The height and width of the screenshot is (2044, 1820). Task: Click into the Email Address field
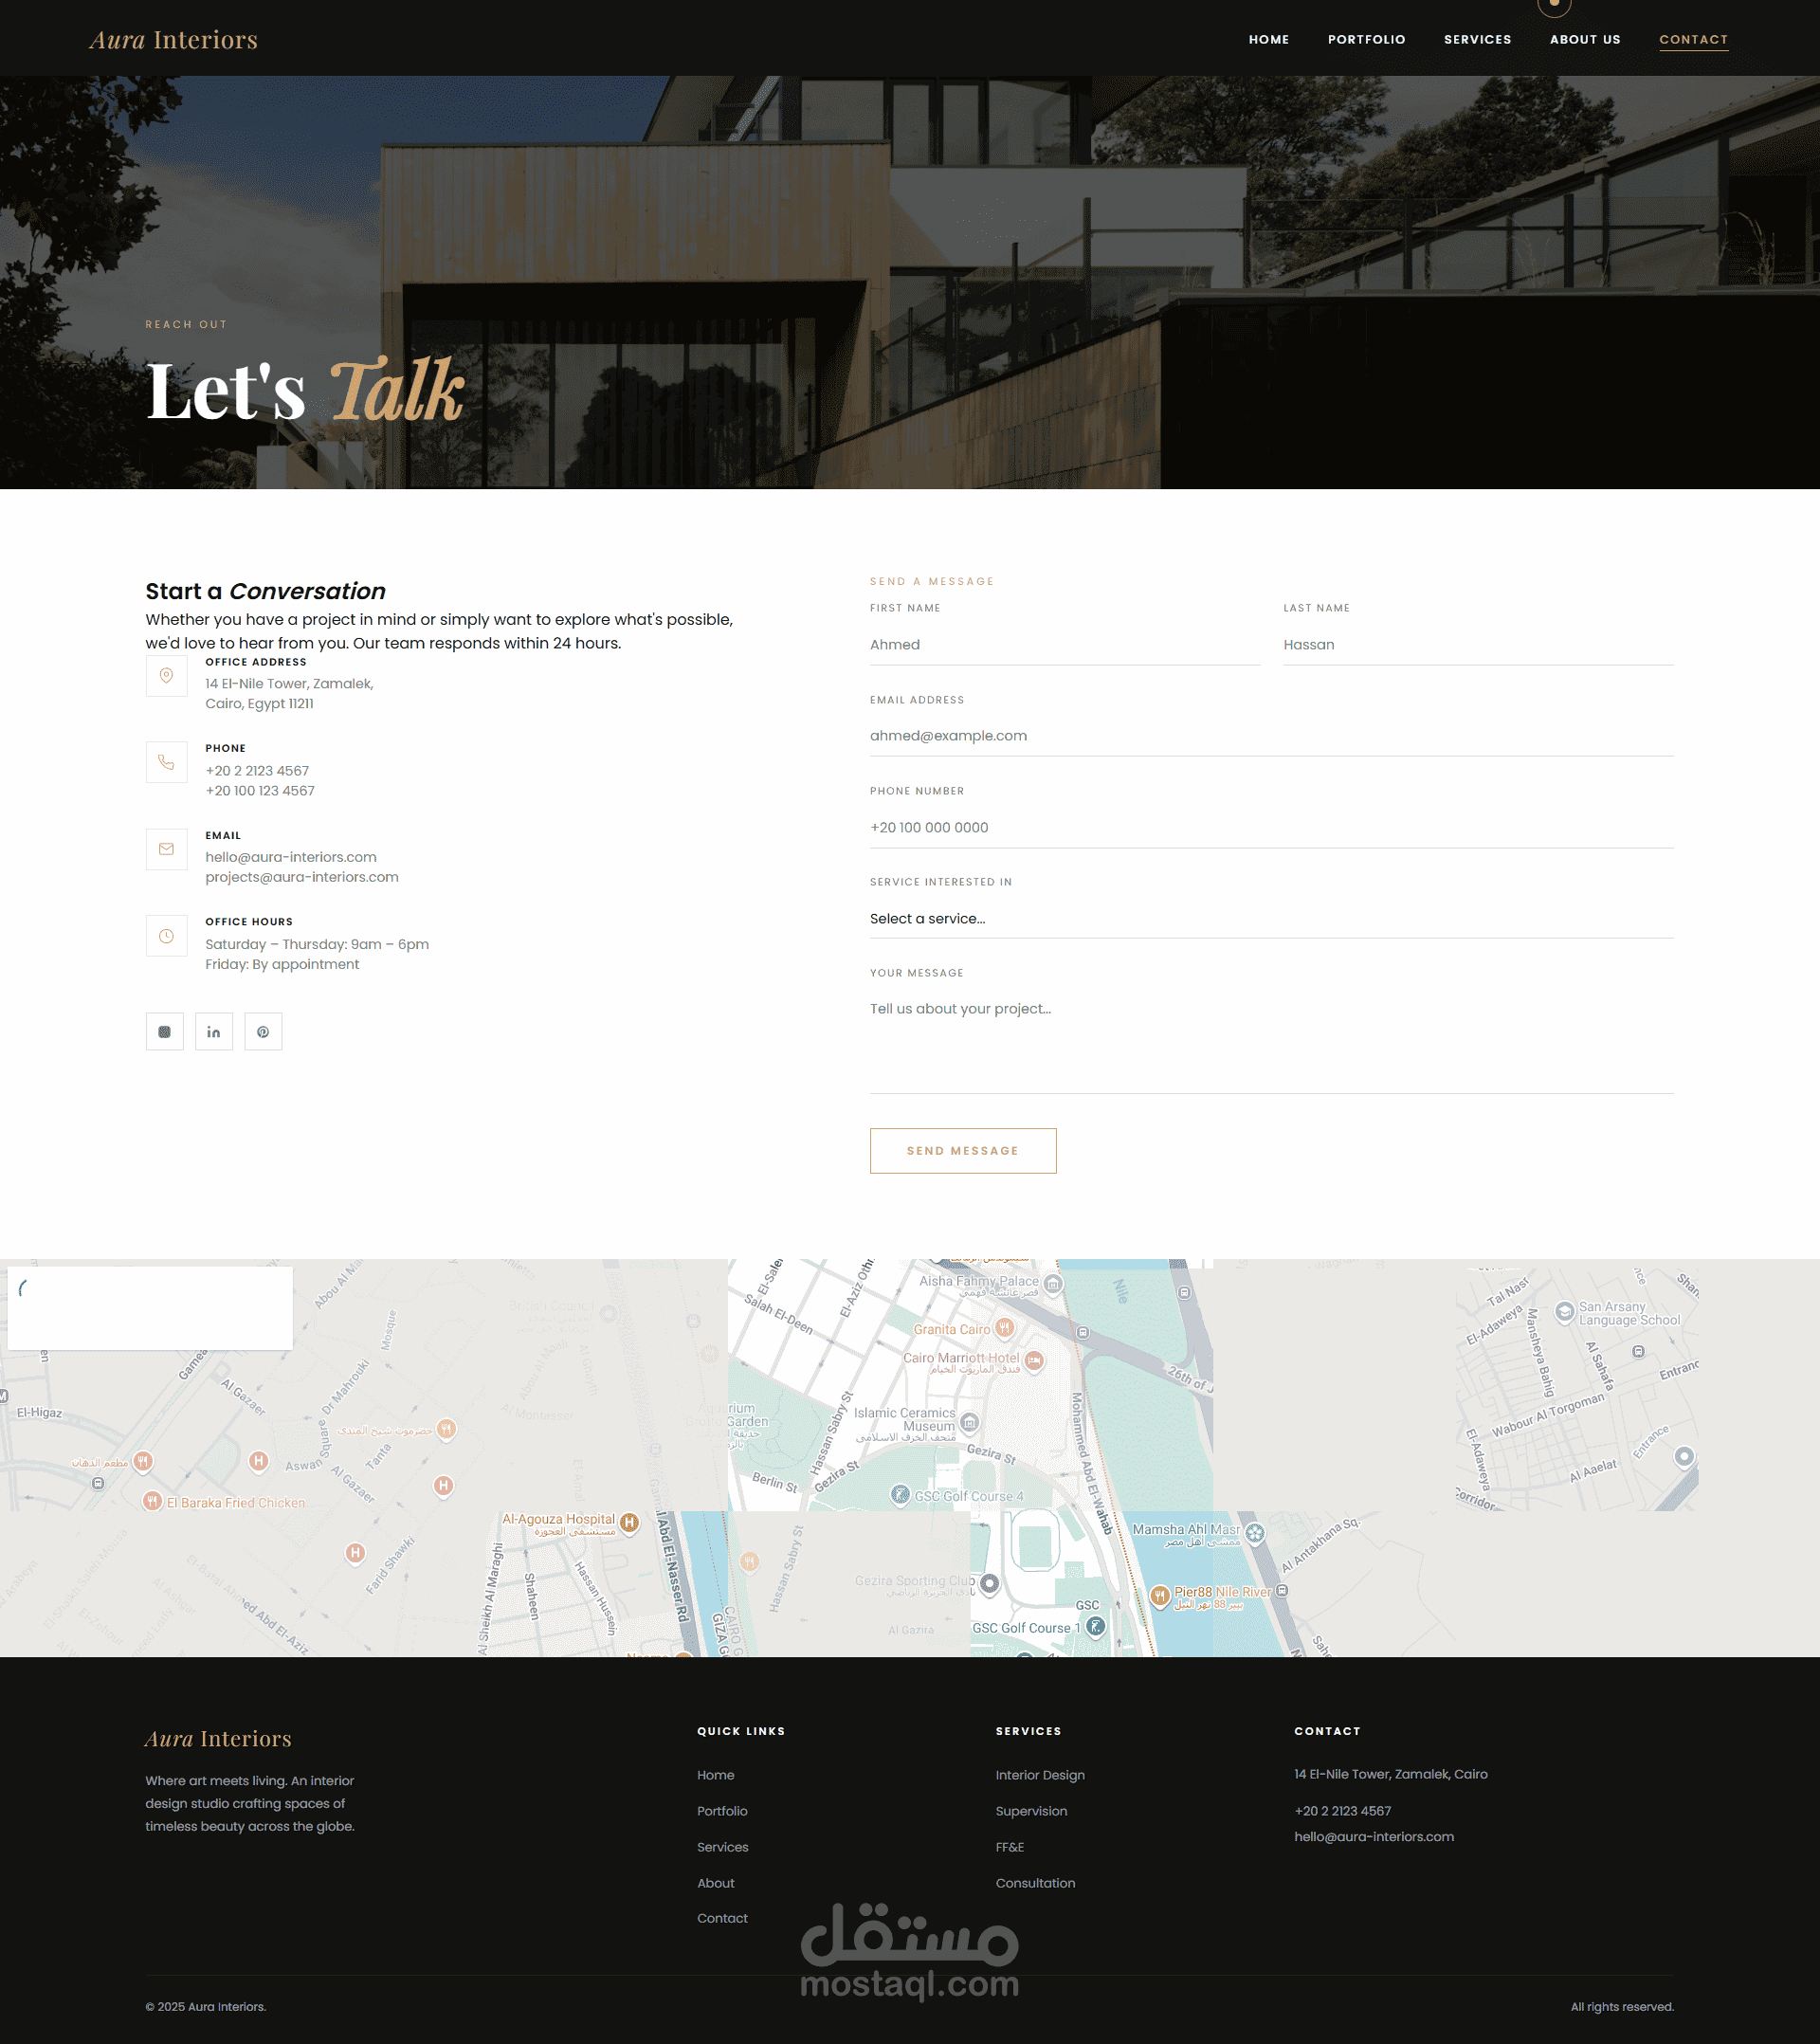point(1270,736)
